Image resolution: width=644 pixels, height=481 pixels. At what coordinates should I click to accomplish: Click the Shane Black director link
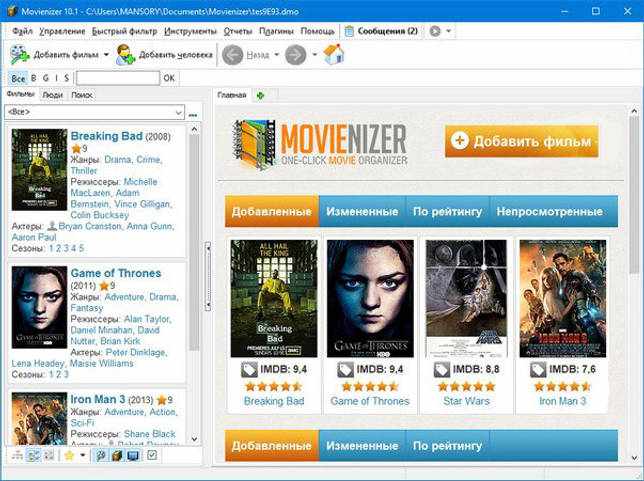pyautogui.click(x=150, y=434)
